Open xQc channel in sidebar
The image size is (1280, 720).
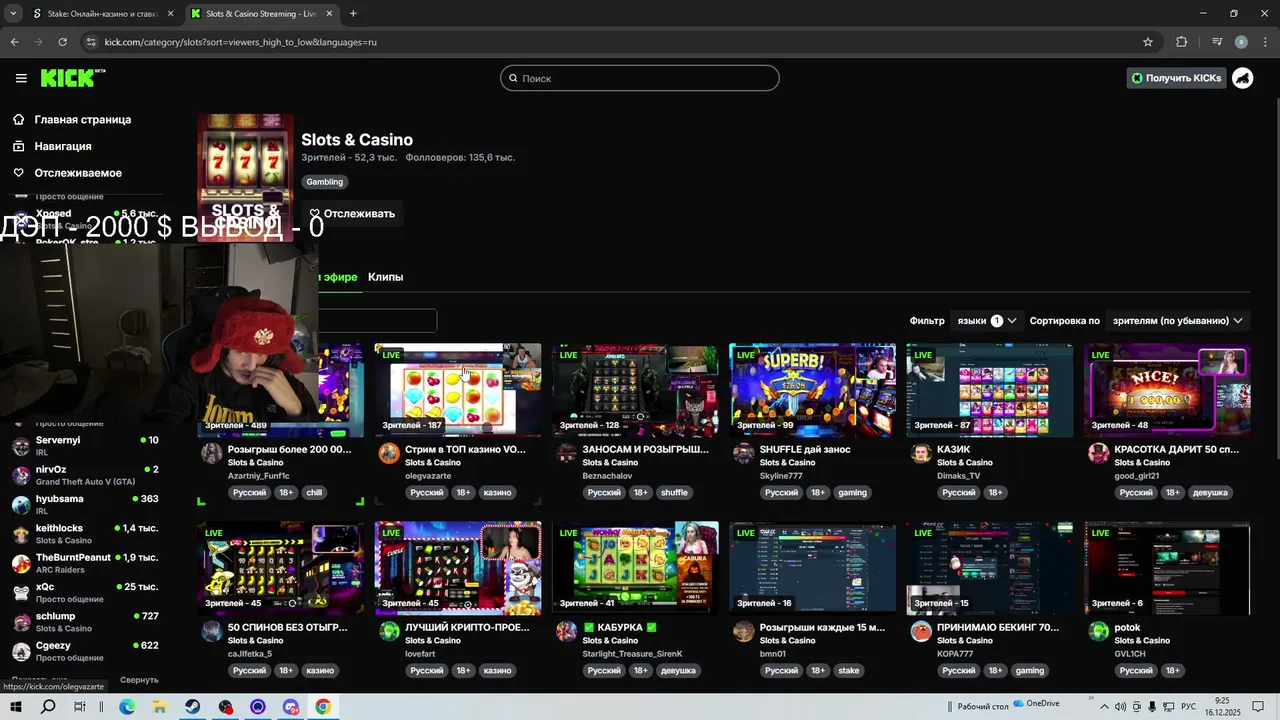tap(85, 592)
